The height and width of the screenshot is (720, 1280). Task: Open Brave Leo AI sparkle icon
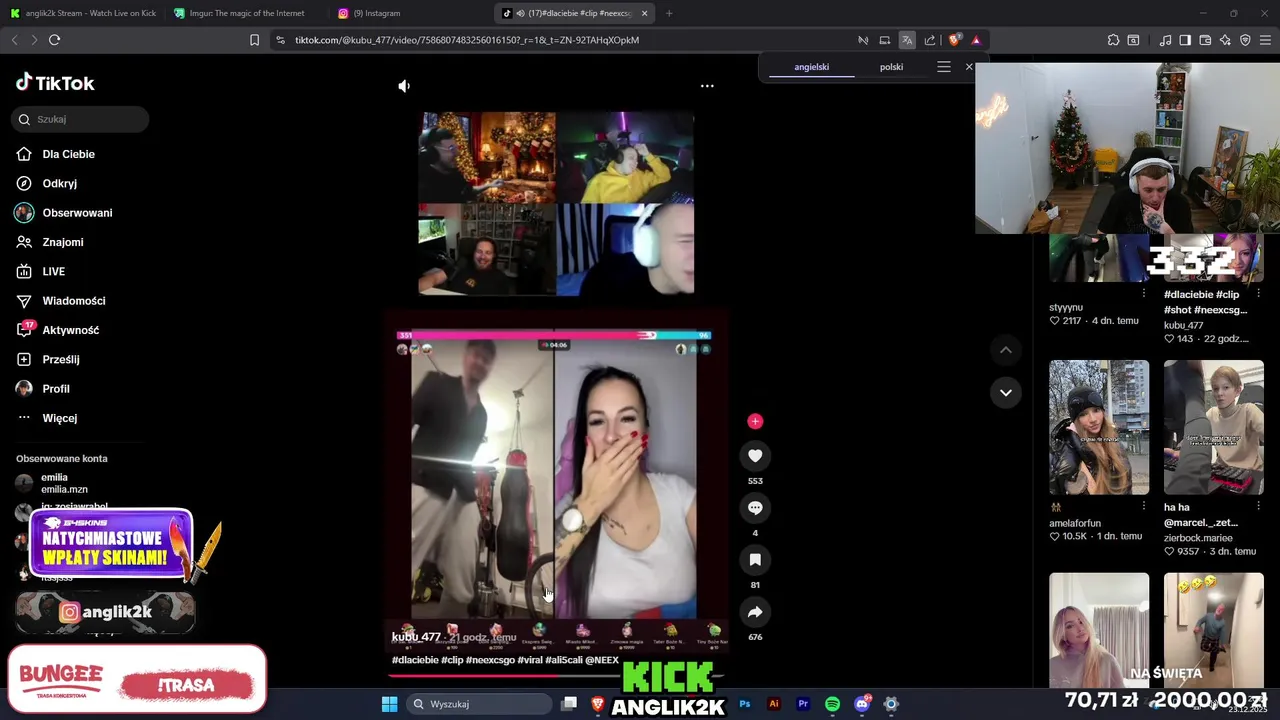(x=1225, y=40)
